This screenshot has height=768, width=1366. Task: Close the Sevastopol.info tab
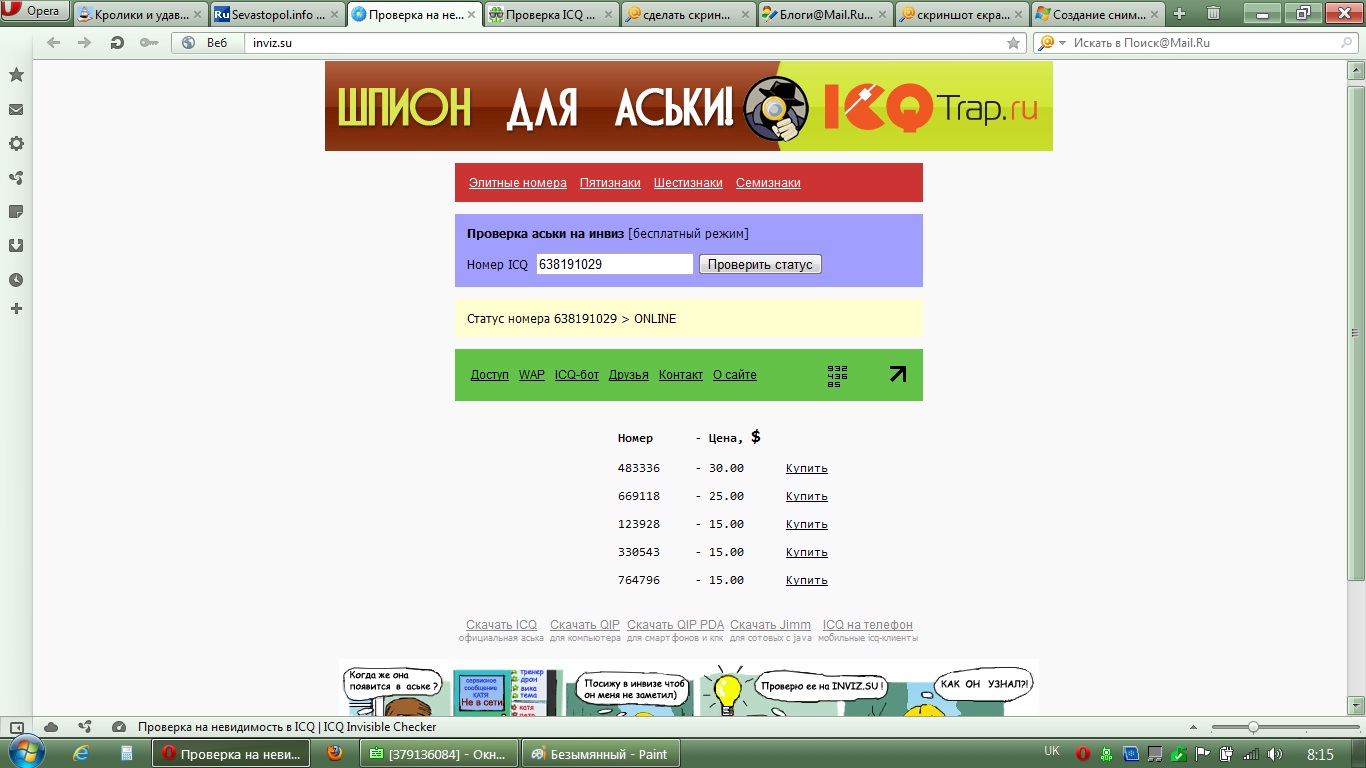[x=335, y=15]
